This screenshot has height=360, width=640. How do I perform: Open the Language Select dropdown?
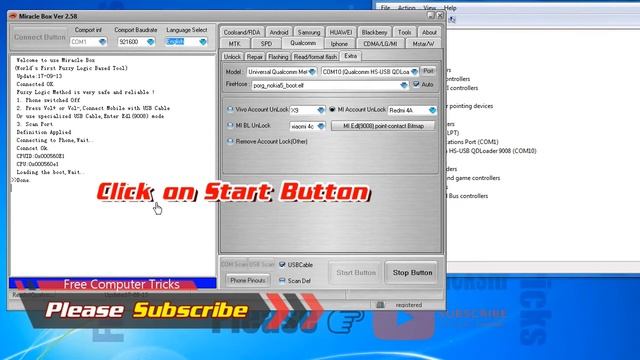point(203,42)
